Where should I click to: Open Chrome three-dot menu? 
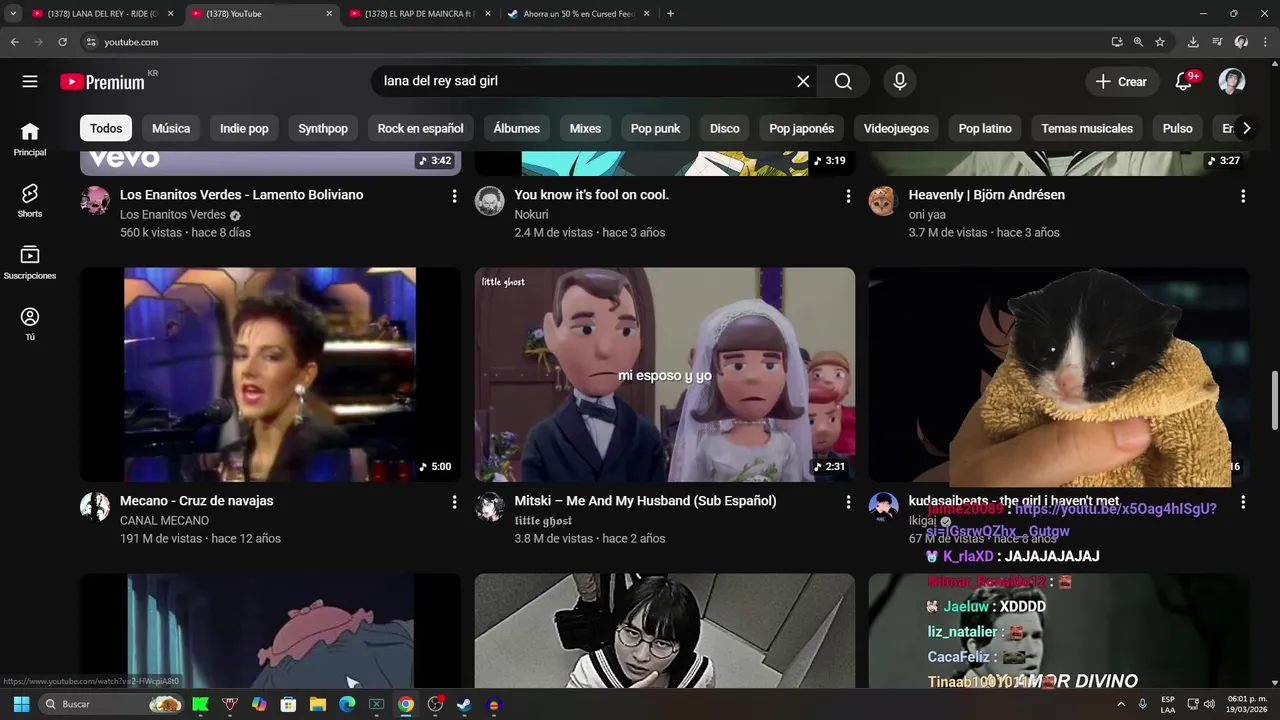1264,42
